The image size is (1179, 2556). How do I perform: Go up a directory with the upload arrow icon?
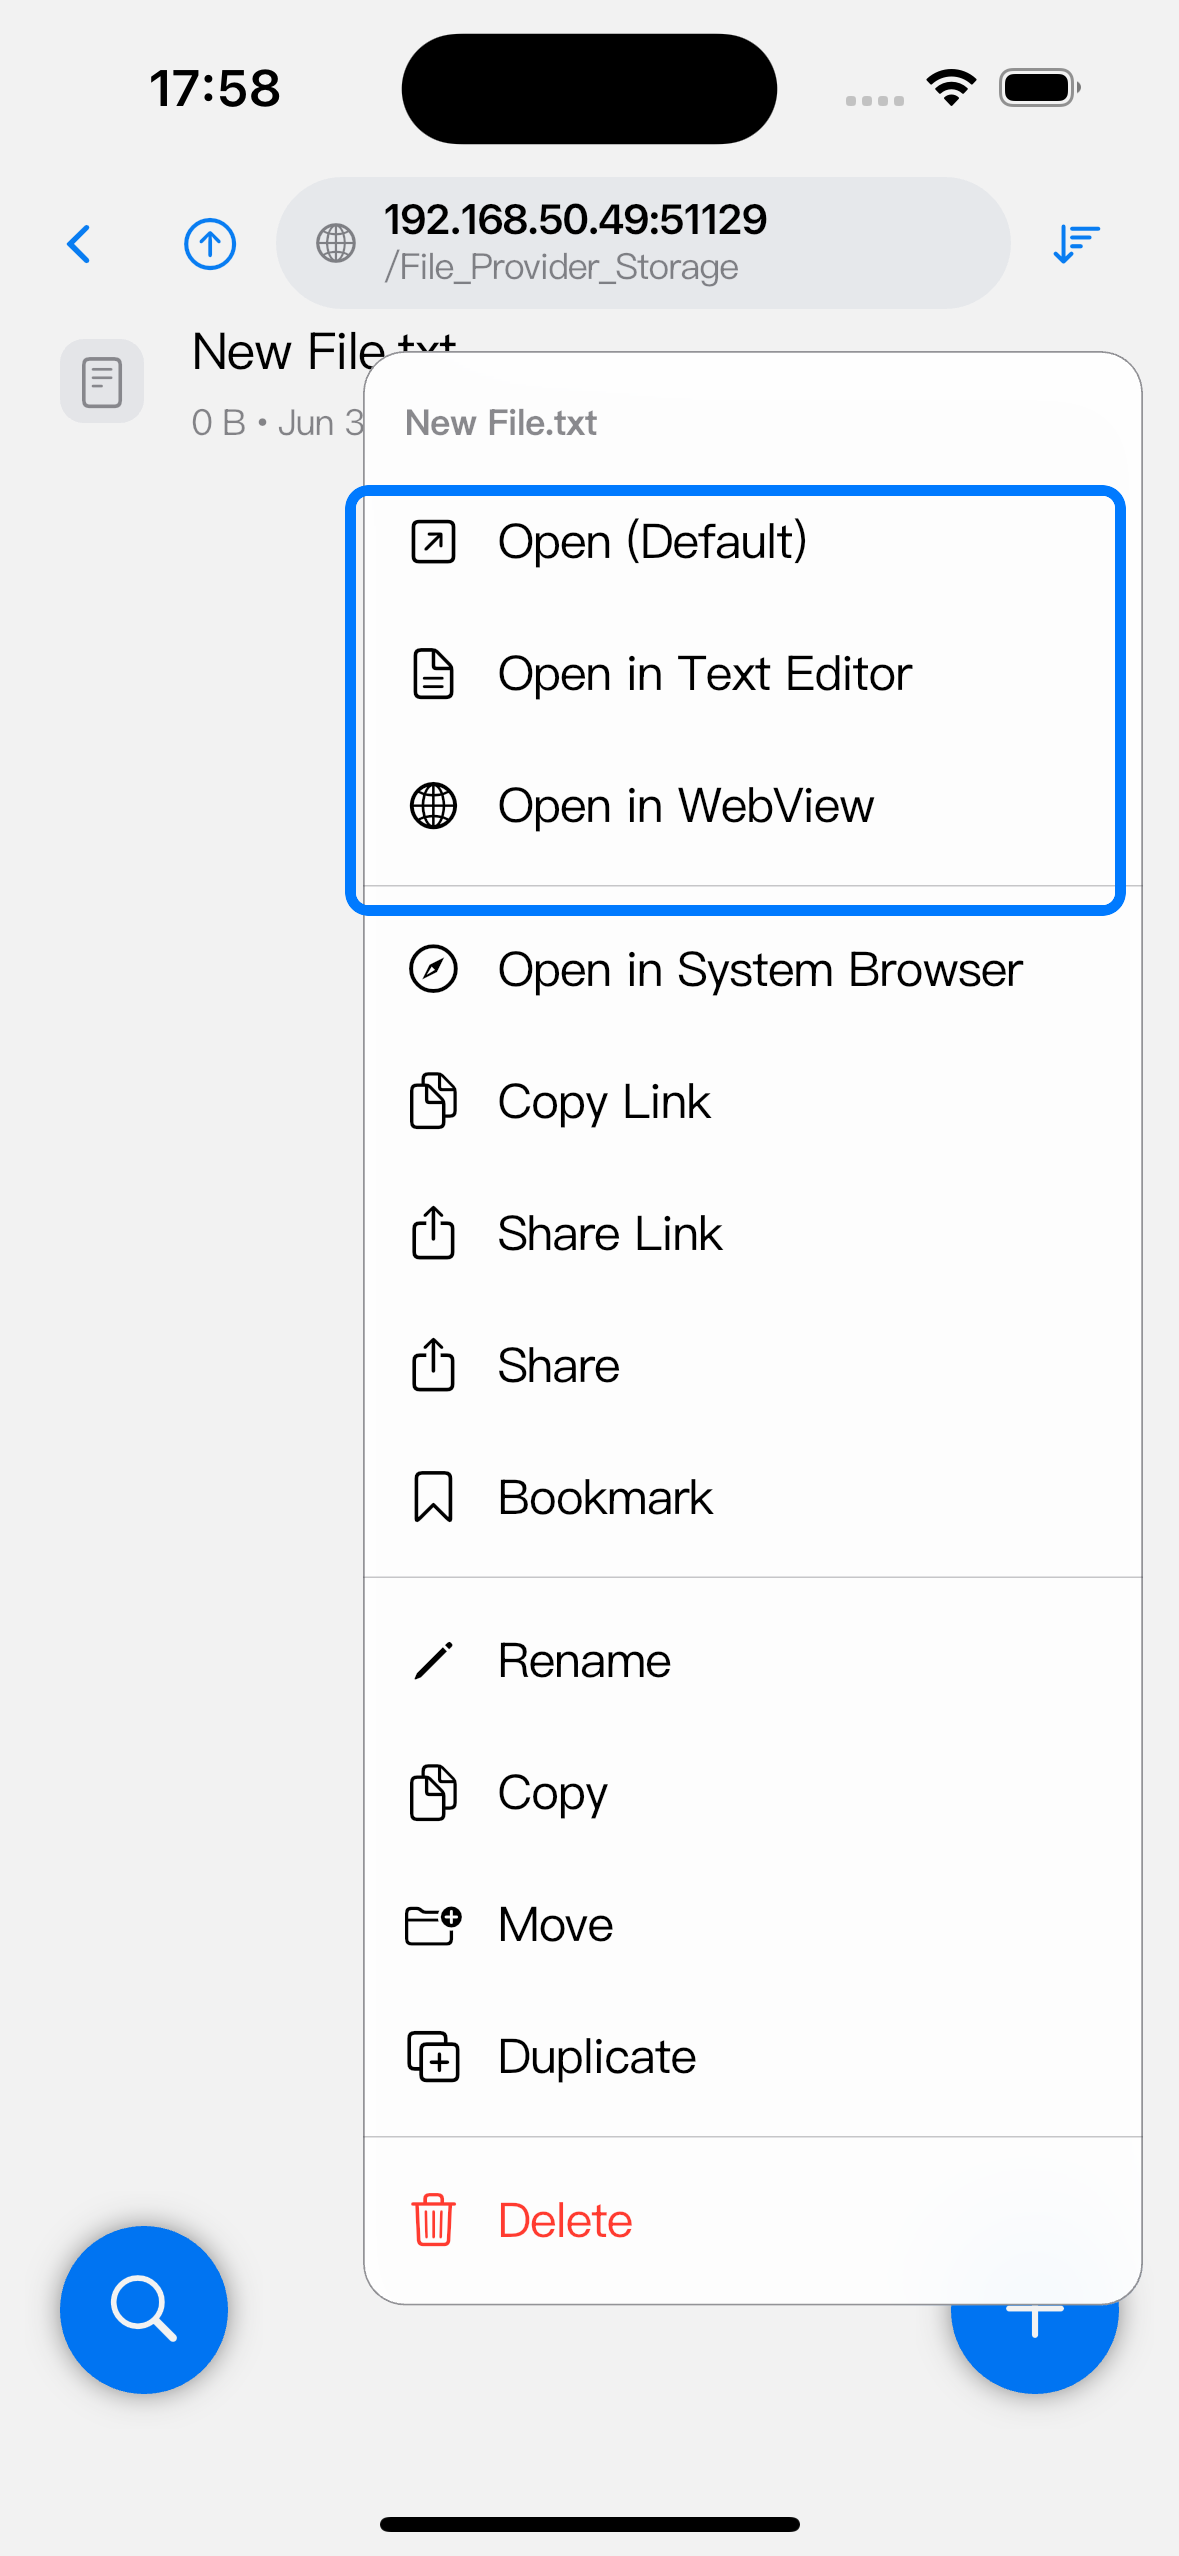click(210, 243)
